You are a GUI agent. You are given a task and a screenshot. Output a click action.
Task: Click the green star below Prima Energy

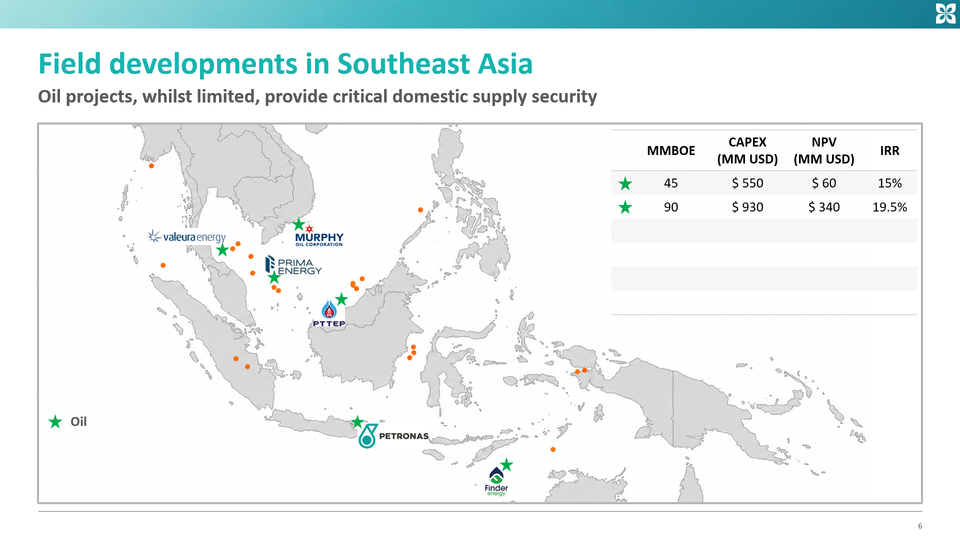[x=274, y=278]
